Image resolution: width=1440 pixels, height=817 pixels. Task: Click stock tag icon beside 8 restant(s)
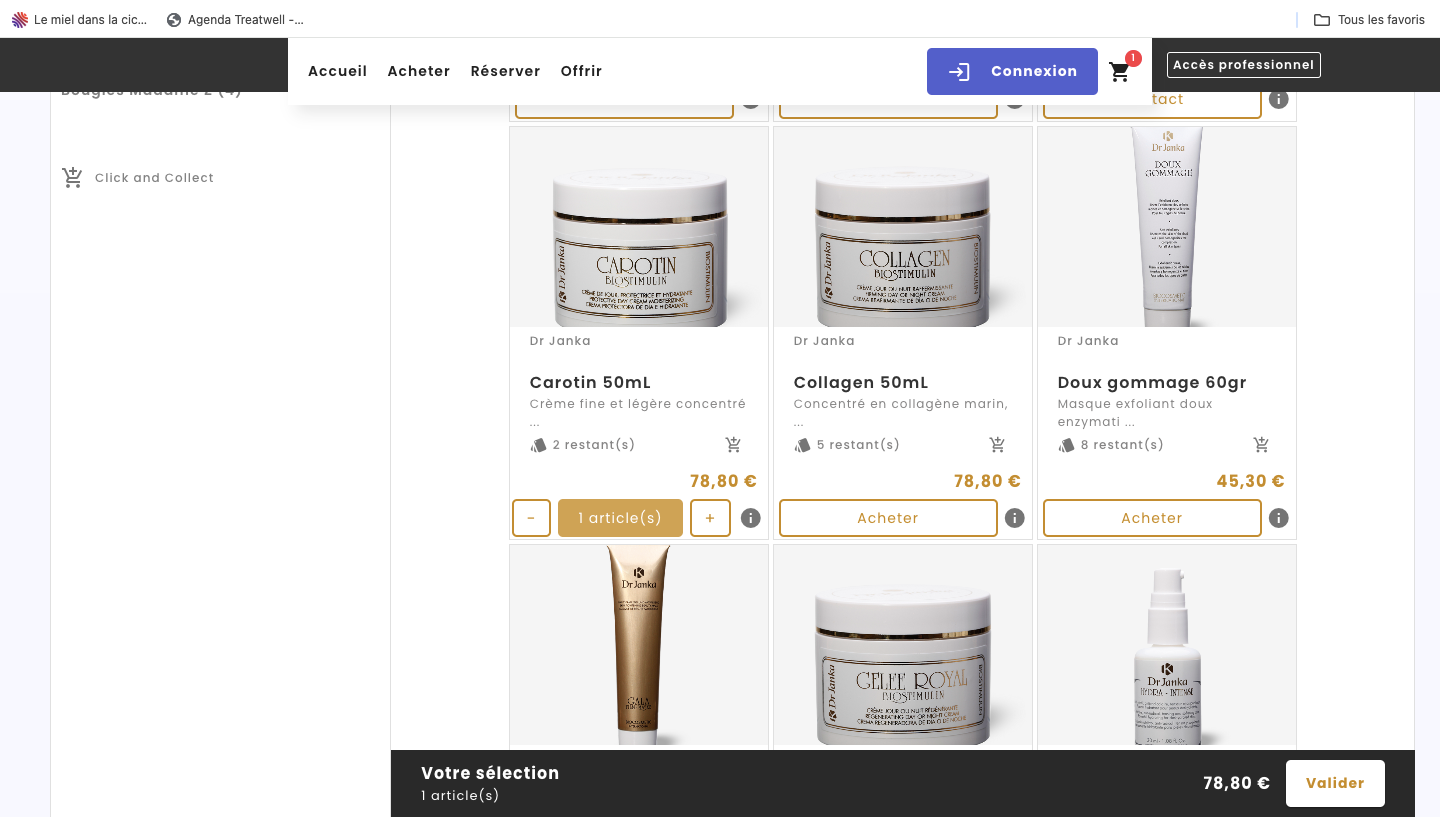[1066, 445]
